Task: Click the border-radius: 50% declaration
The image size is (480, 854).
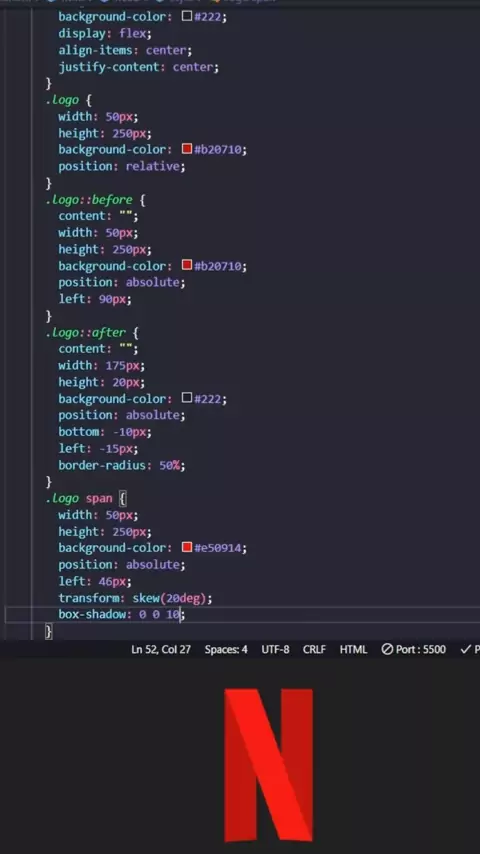Action: (x=122, y=465)
